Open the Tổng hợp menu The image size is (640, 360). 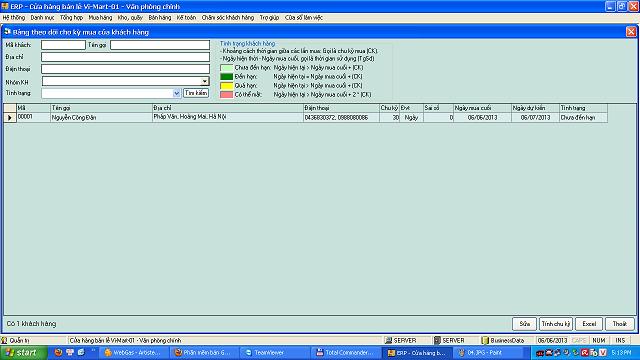coord(71,18)
